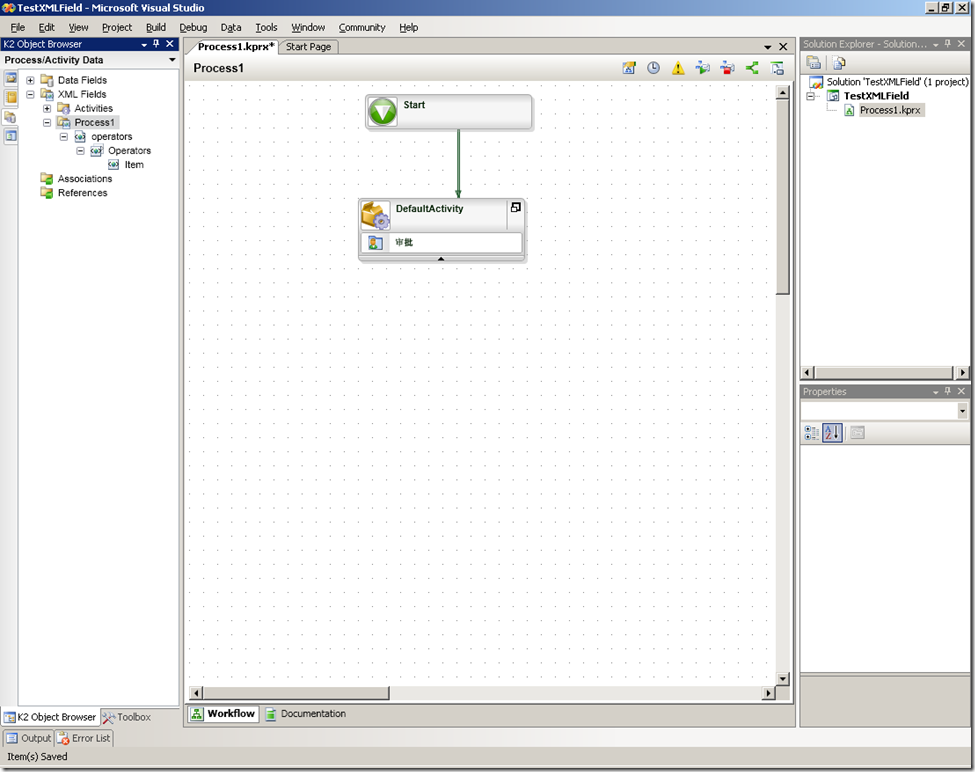Click the red stop process icon

tap(727, 68)
